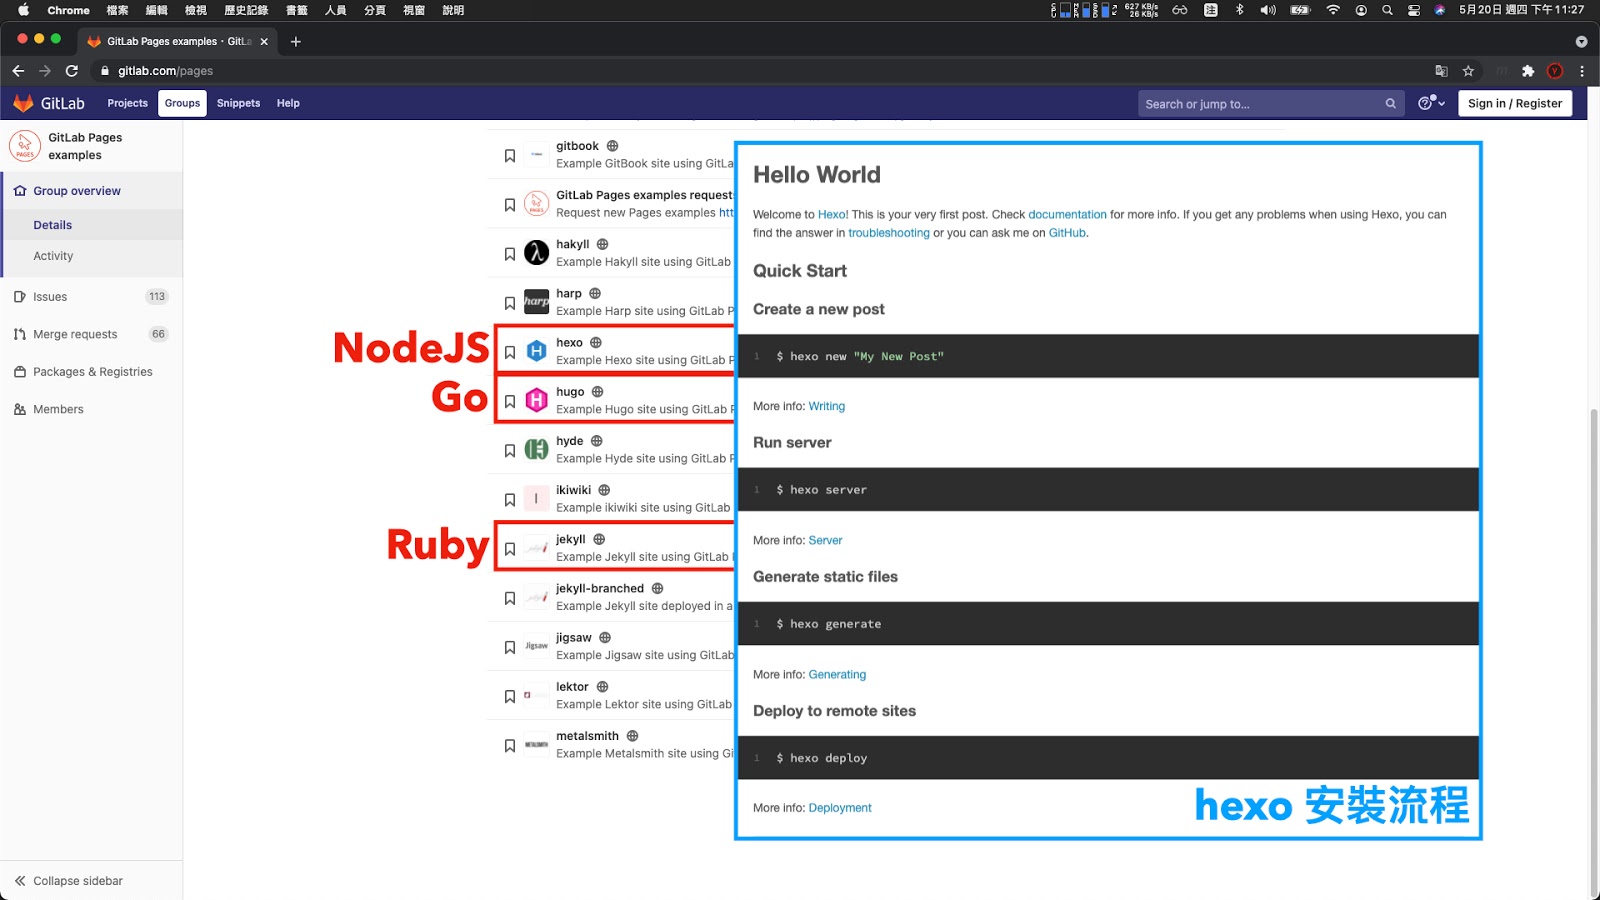The width and height of the screenshot is (1600, 900).
Task: Click the hexo project avatar icon
Action: point(537,352)
